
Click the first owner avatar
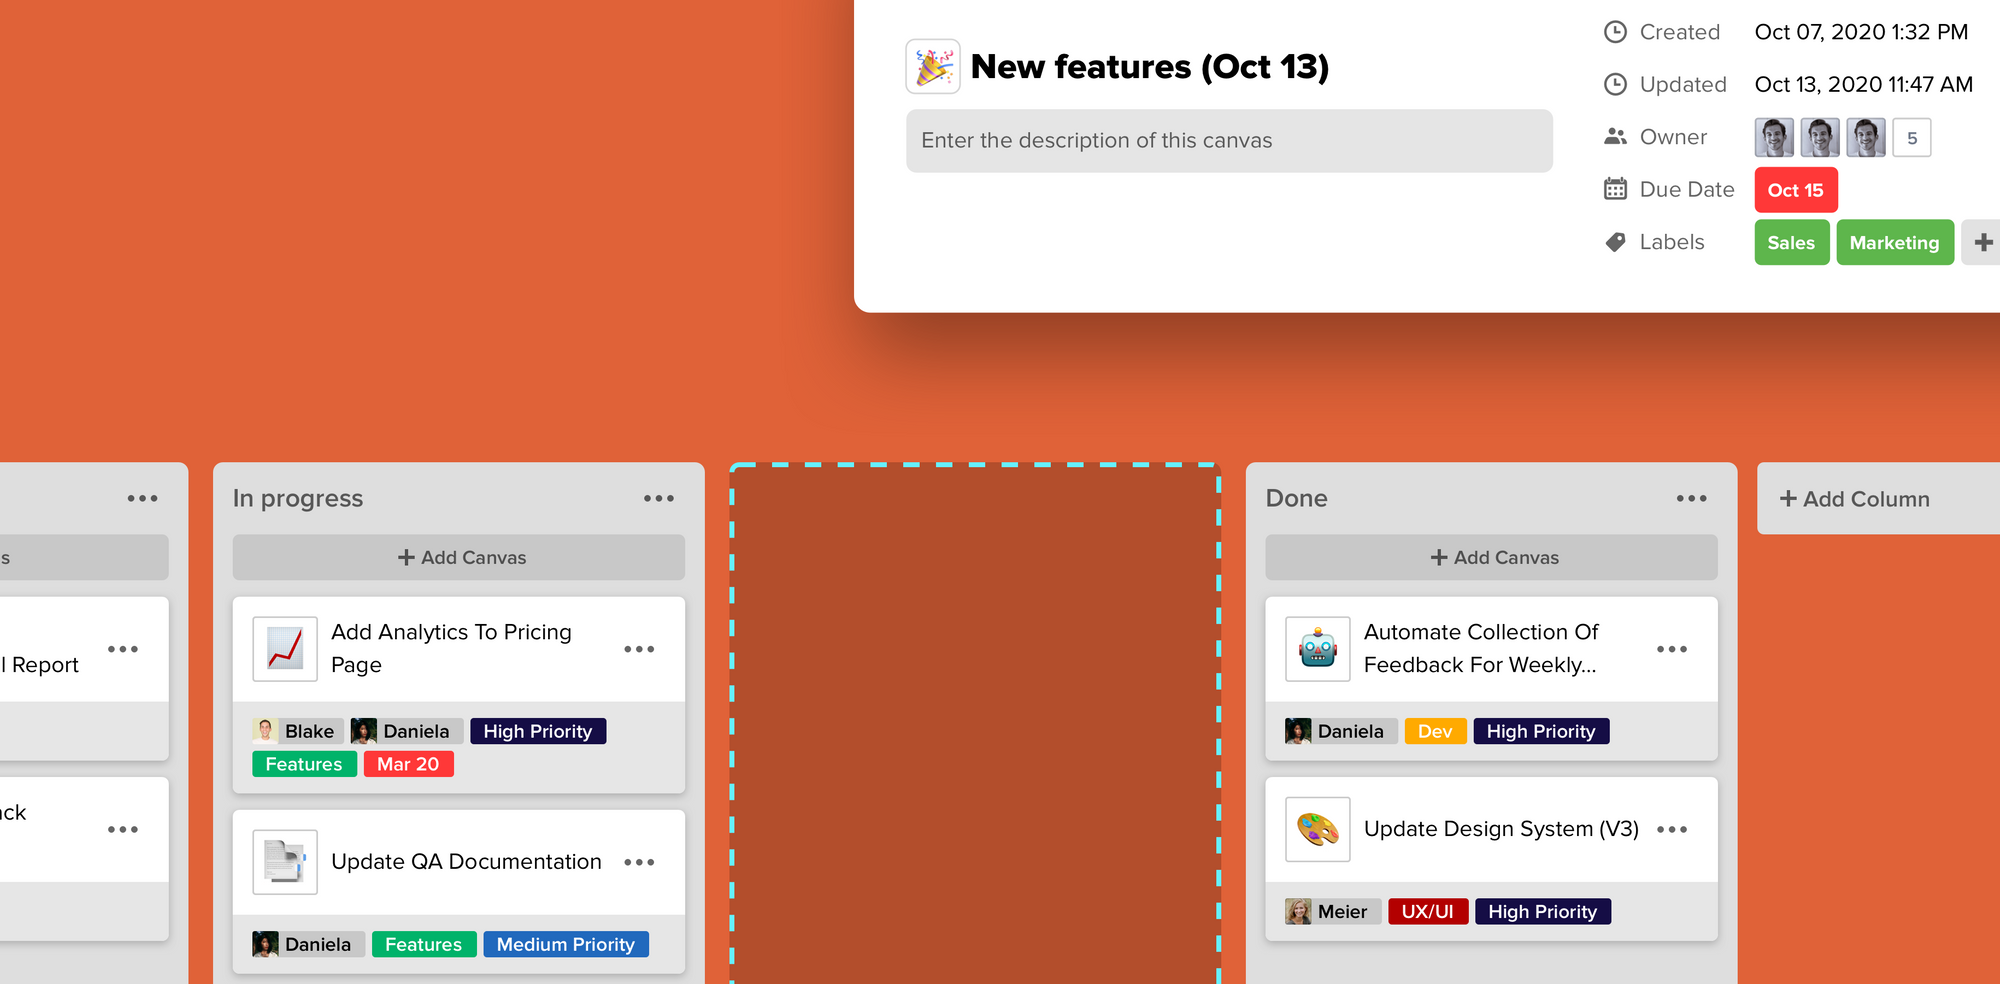tap(1774, 137)
